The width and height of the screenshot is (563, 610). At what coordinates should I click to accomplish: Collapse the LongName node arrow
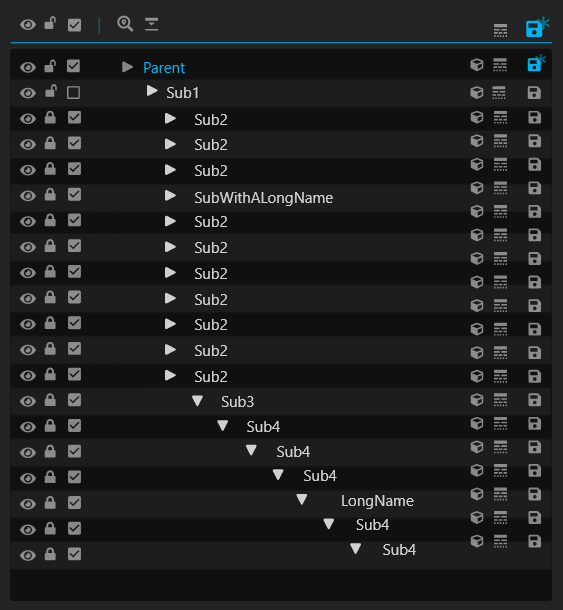tap(302, 499)
